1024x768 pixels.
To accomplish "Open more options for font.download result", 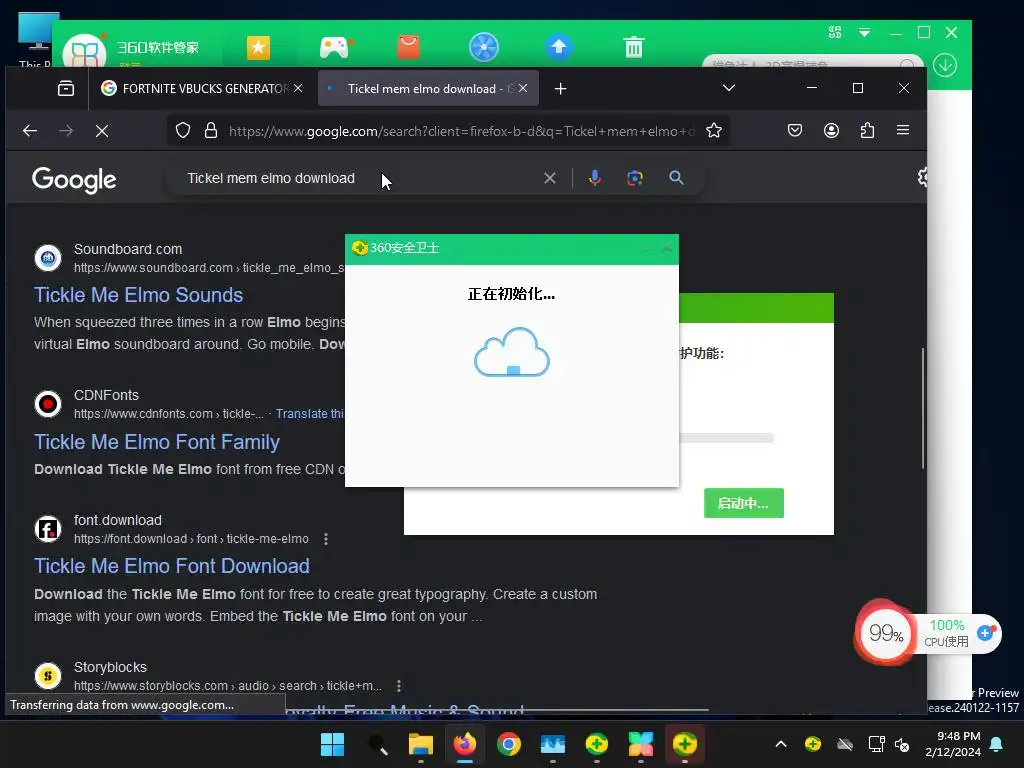I will [326, 539].
